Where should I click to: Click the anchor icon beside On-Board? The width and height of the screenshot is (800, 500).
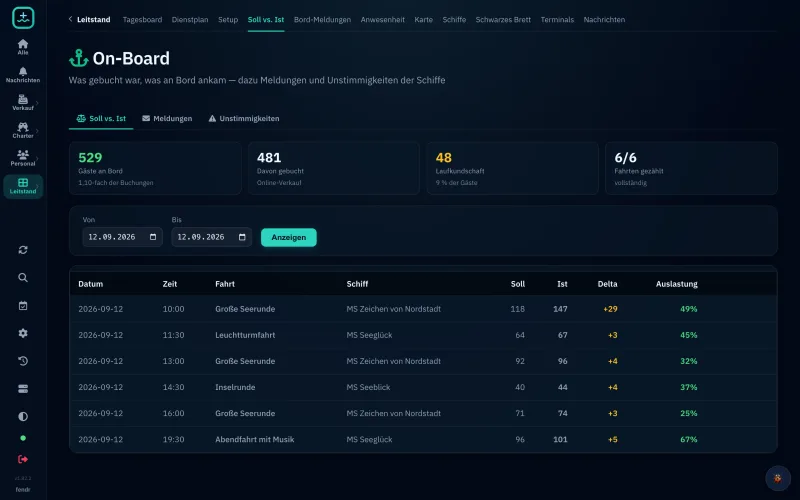pos(79,58)
